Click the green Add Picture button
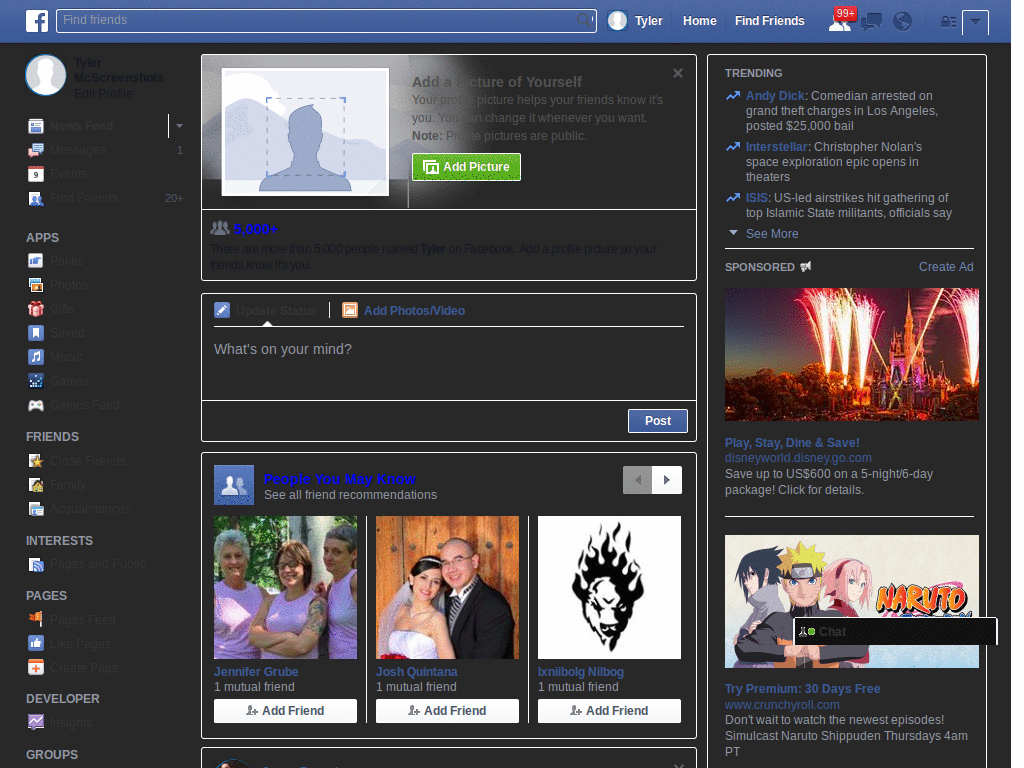The image size is (1024, 768). tap(466, 167)
